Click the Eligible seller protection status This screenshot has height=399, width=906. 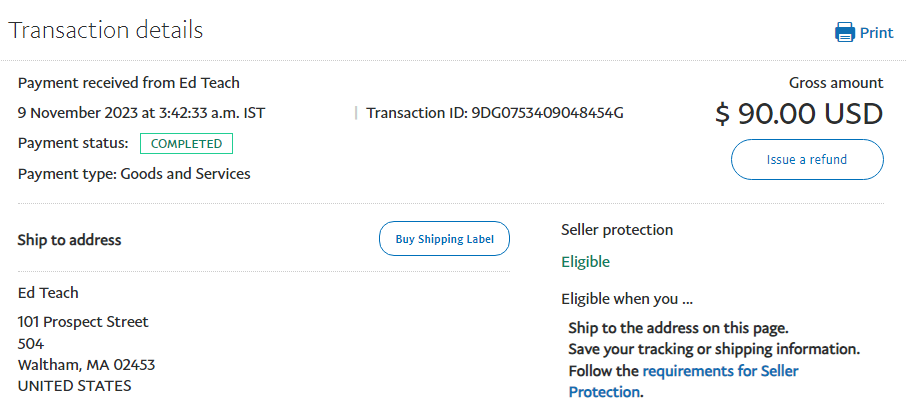[x=585, y=262]
